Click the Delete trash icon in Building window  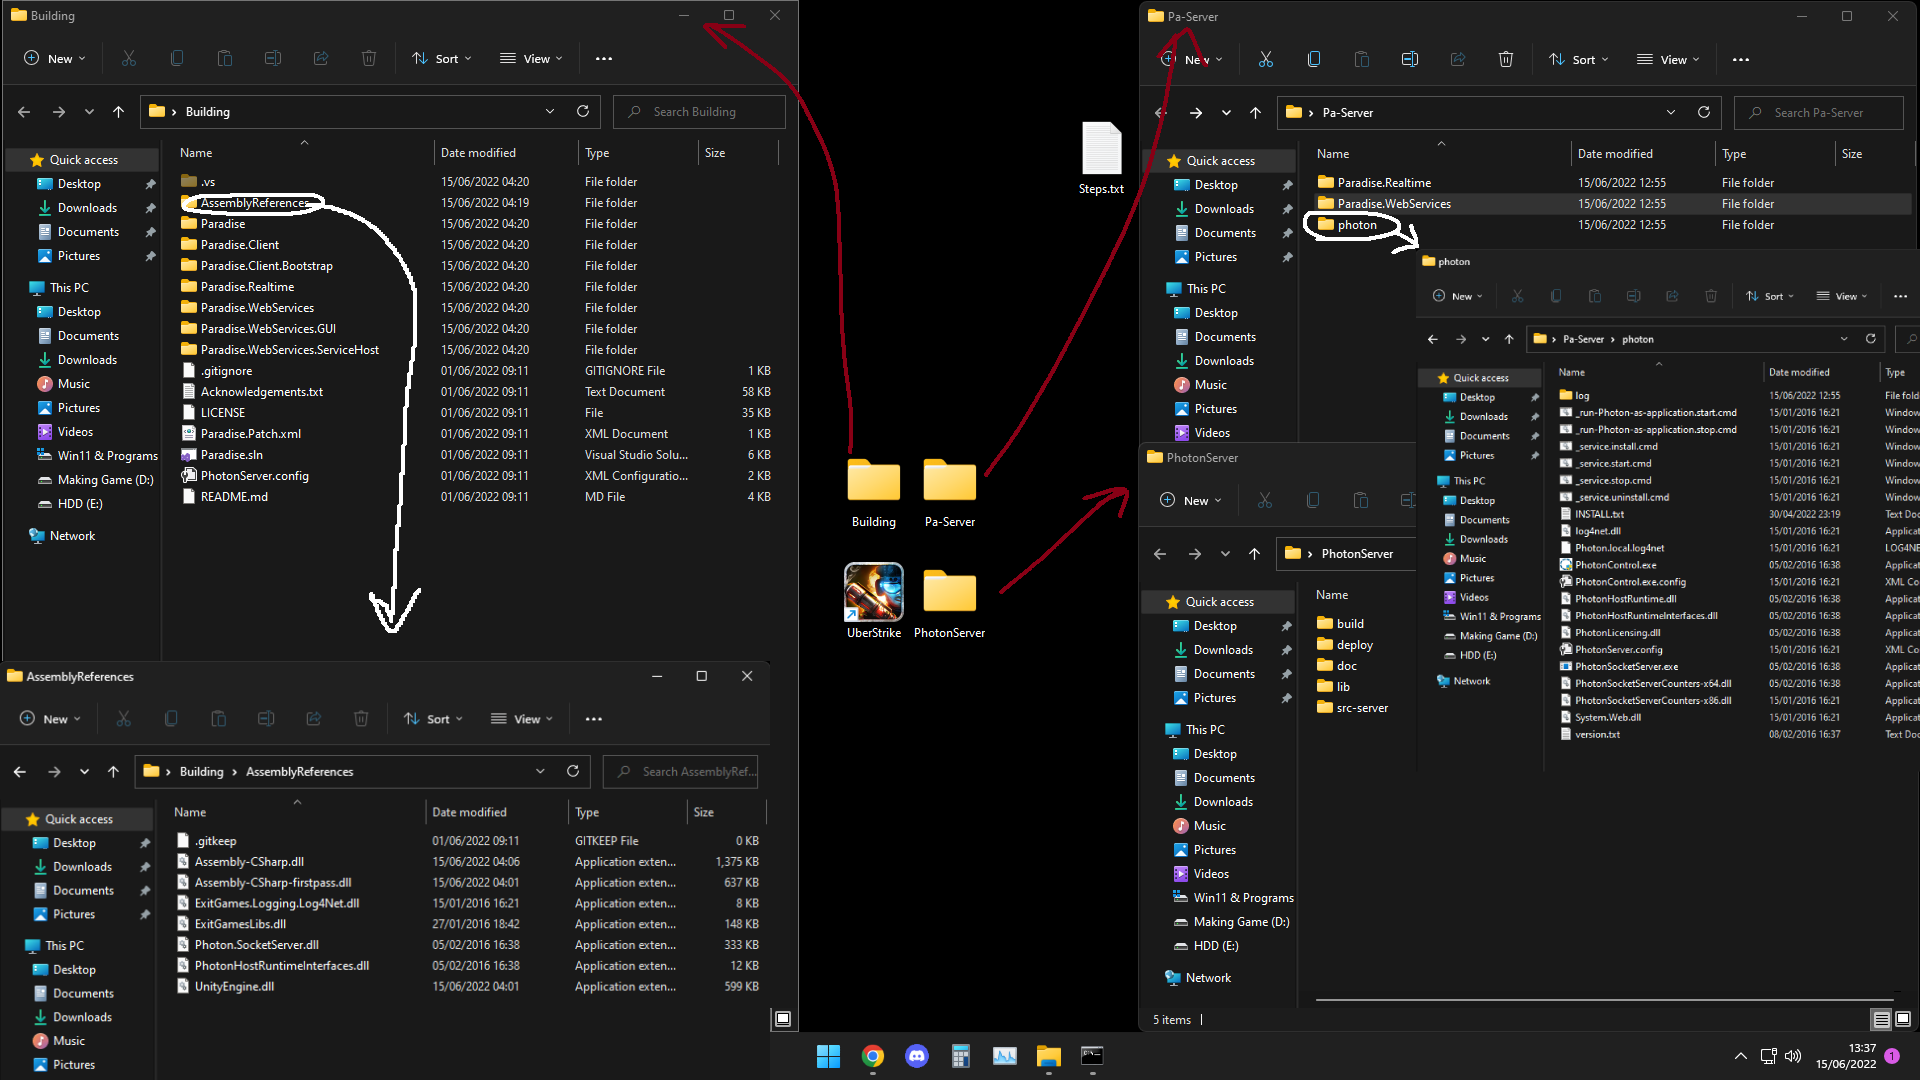point(369,59)
